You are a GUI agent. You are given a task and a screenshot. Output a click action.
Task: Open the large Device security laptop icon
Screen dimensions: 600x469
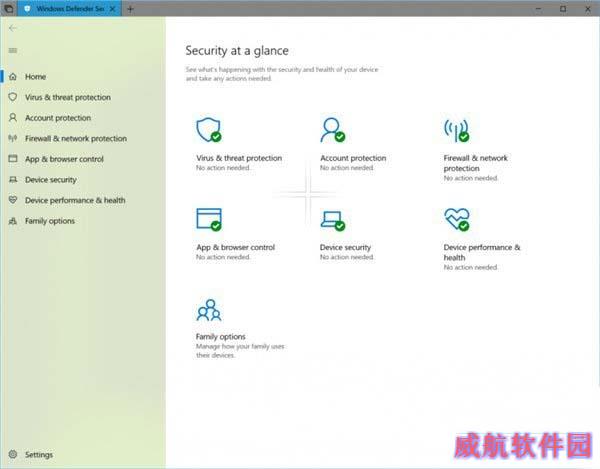333,221
